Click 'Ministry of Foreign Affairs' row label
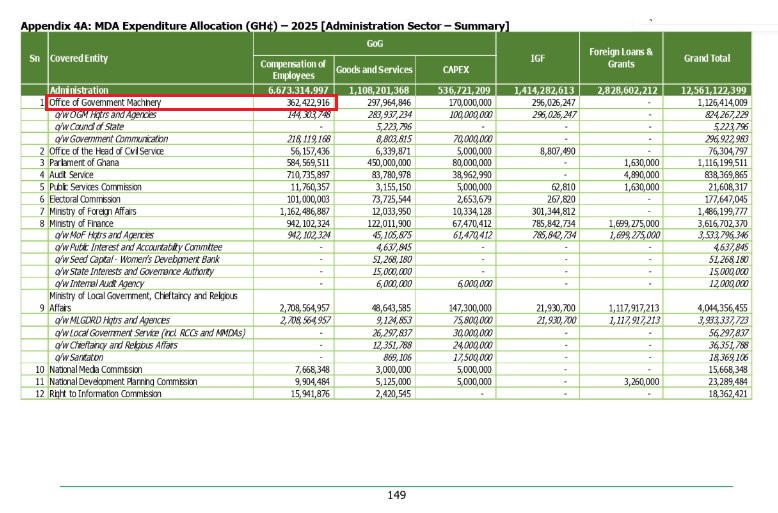Viewport: 778px width, 513px height. pos(93,211)
